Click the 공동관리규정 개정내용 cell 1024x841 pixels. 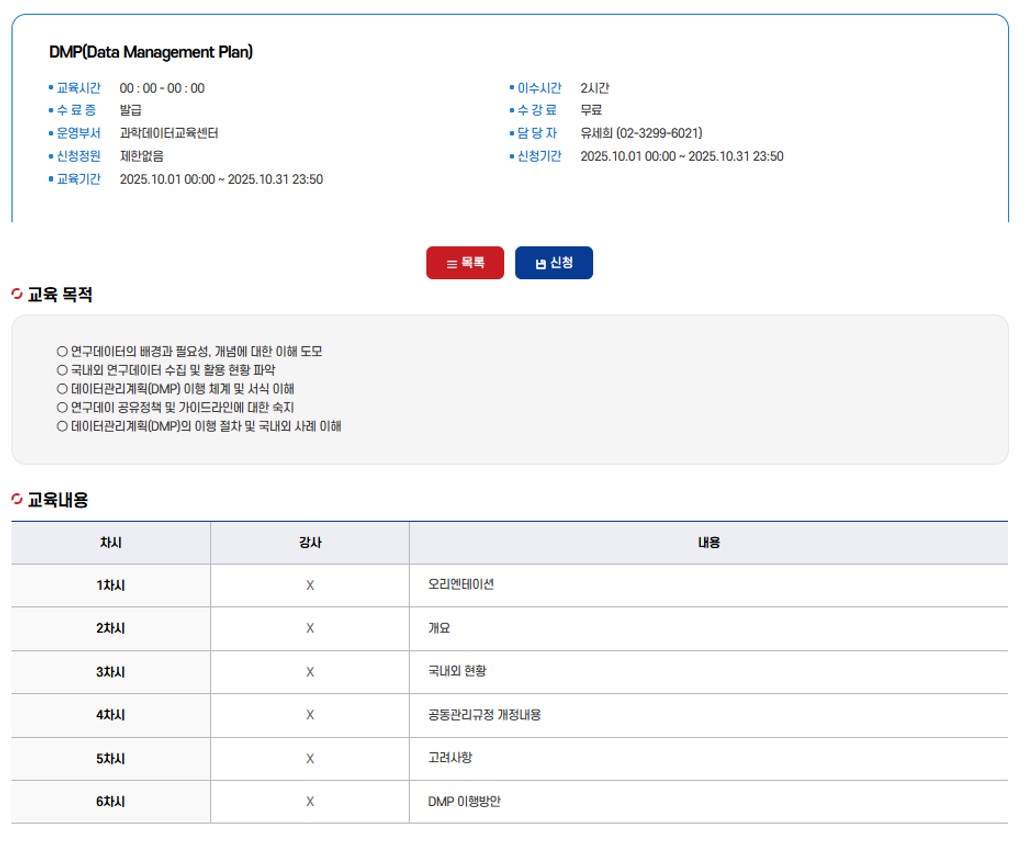(484, 715)
